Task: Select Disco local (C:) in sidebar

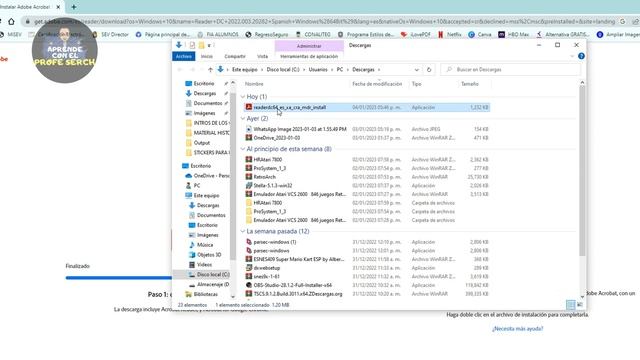Action: [209, 275]
